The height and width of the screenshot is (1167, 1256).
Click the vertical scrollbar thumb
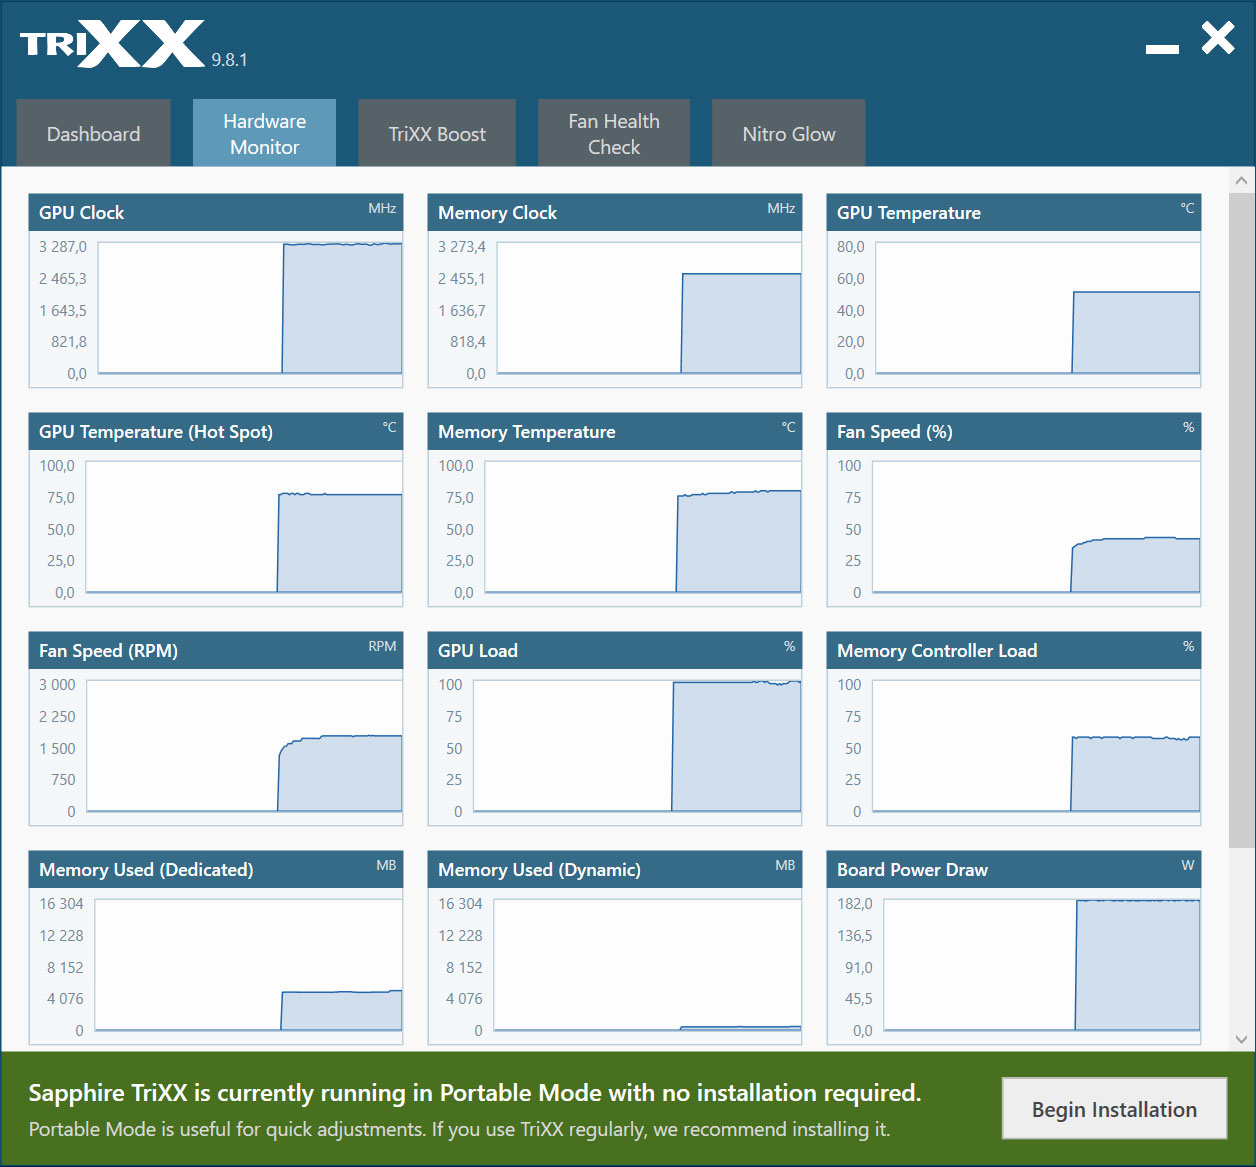coord(1241,520)
